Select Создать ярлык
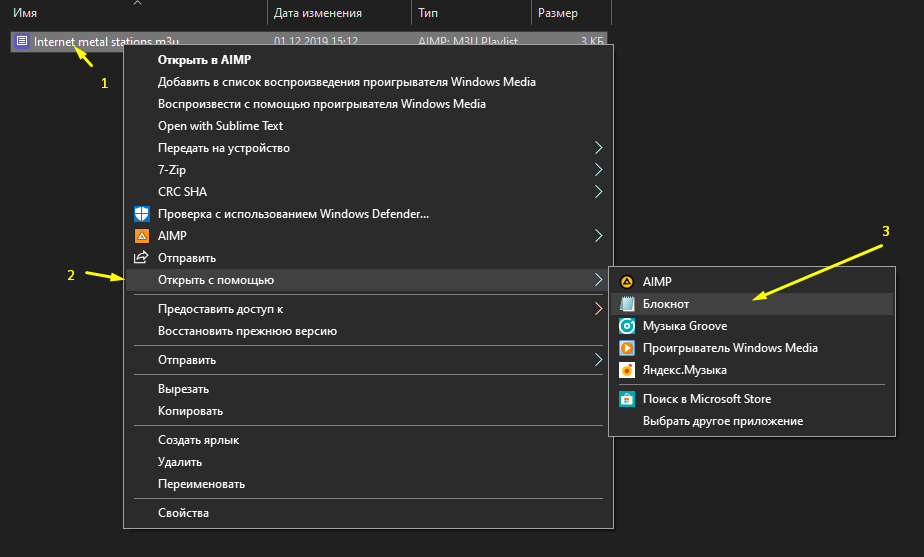 pos(368,440)
